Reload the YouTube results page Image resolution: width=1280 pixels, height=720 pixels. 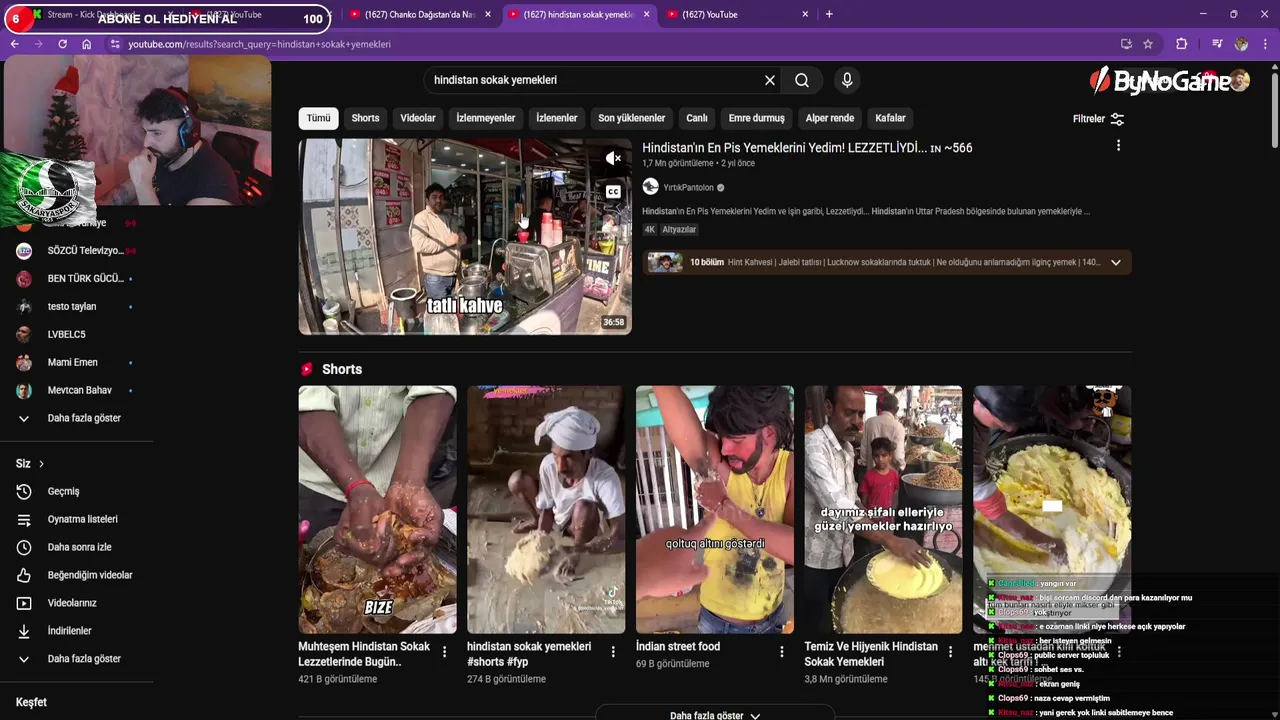(62, 44)
